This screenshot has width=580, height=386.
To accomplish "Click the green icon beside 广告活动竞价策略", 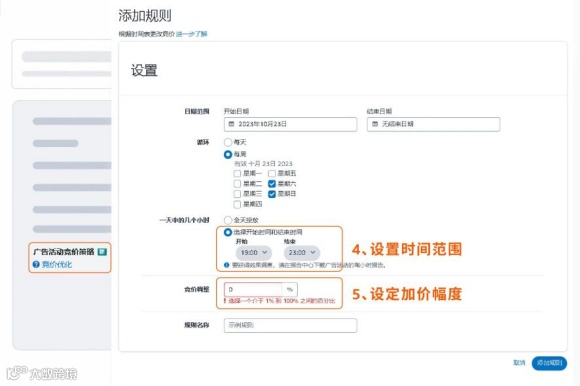I will (102, 252).
